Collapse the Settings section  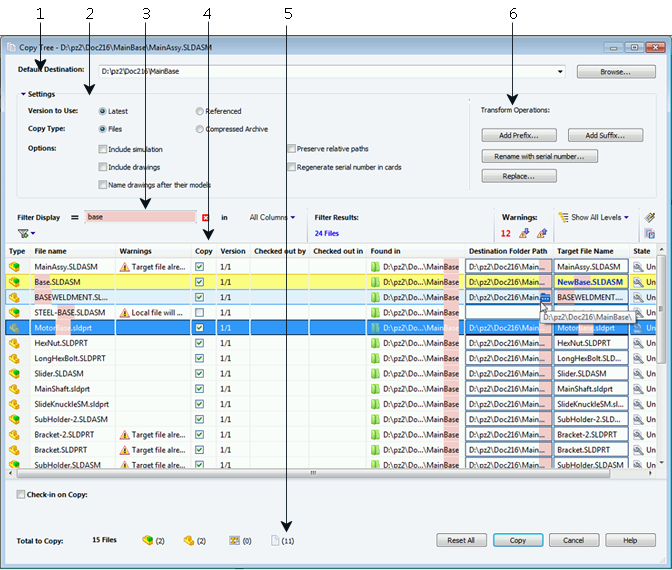coord(23,94)
